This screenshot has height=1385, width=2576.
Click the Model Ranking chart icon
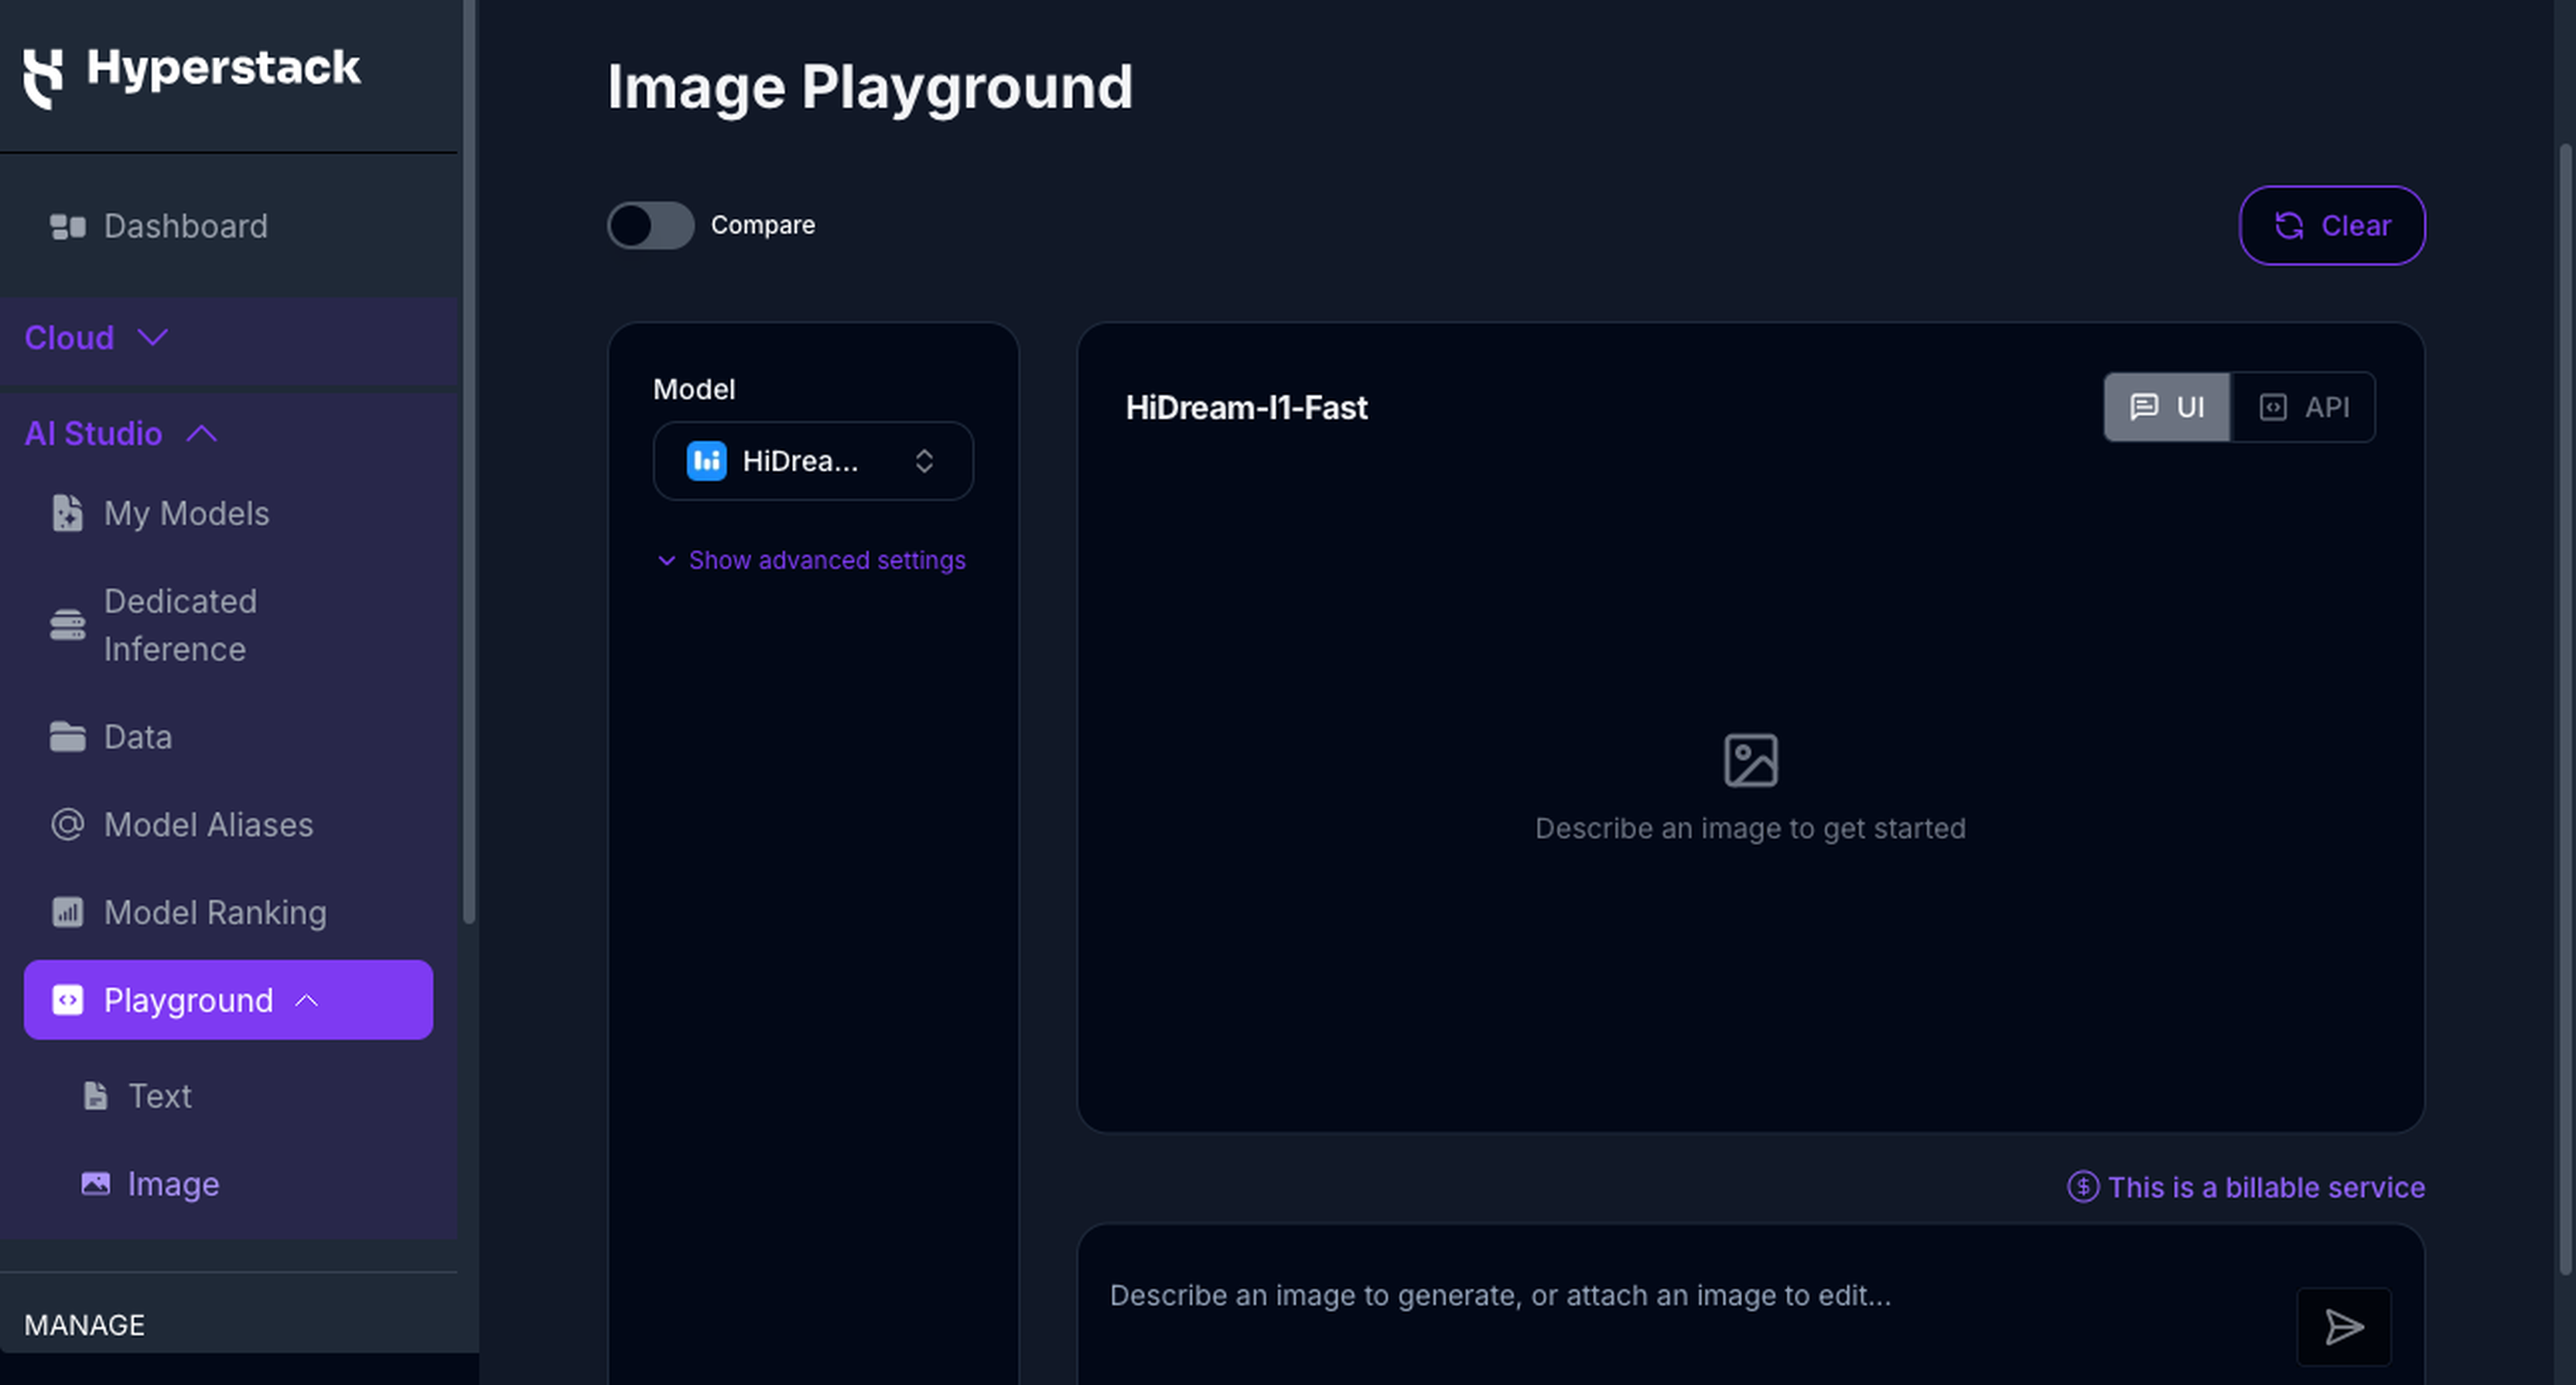pos(67,912)
